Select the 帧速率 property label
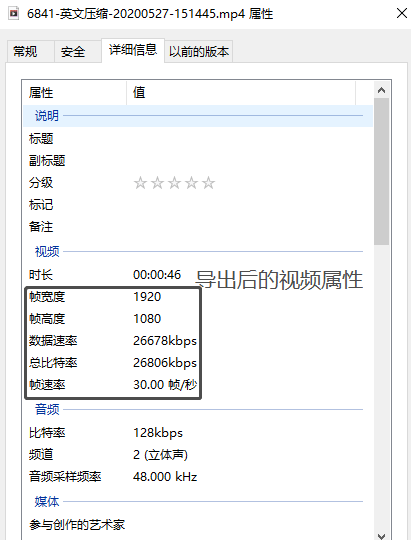The height and width of the screenshot is (540, 411). click(x=47, y=384)
